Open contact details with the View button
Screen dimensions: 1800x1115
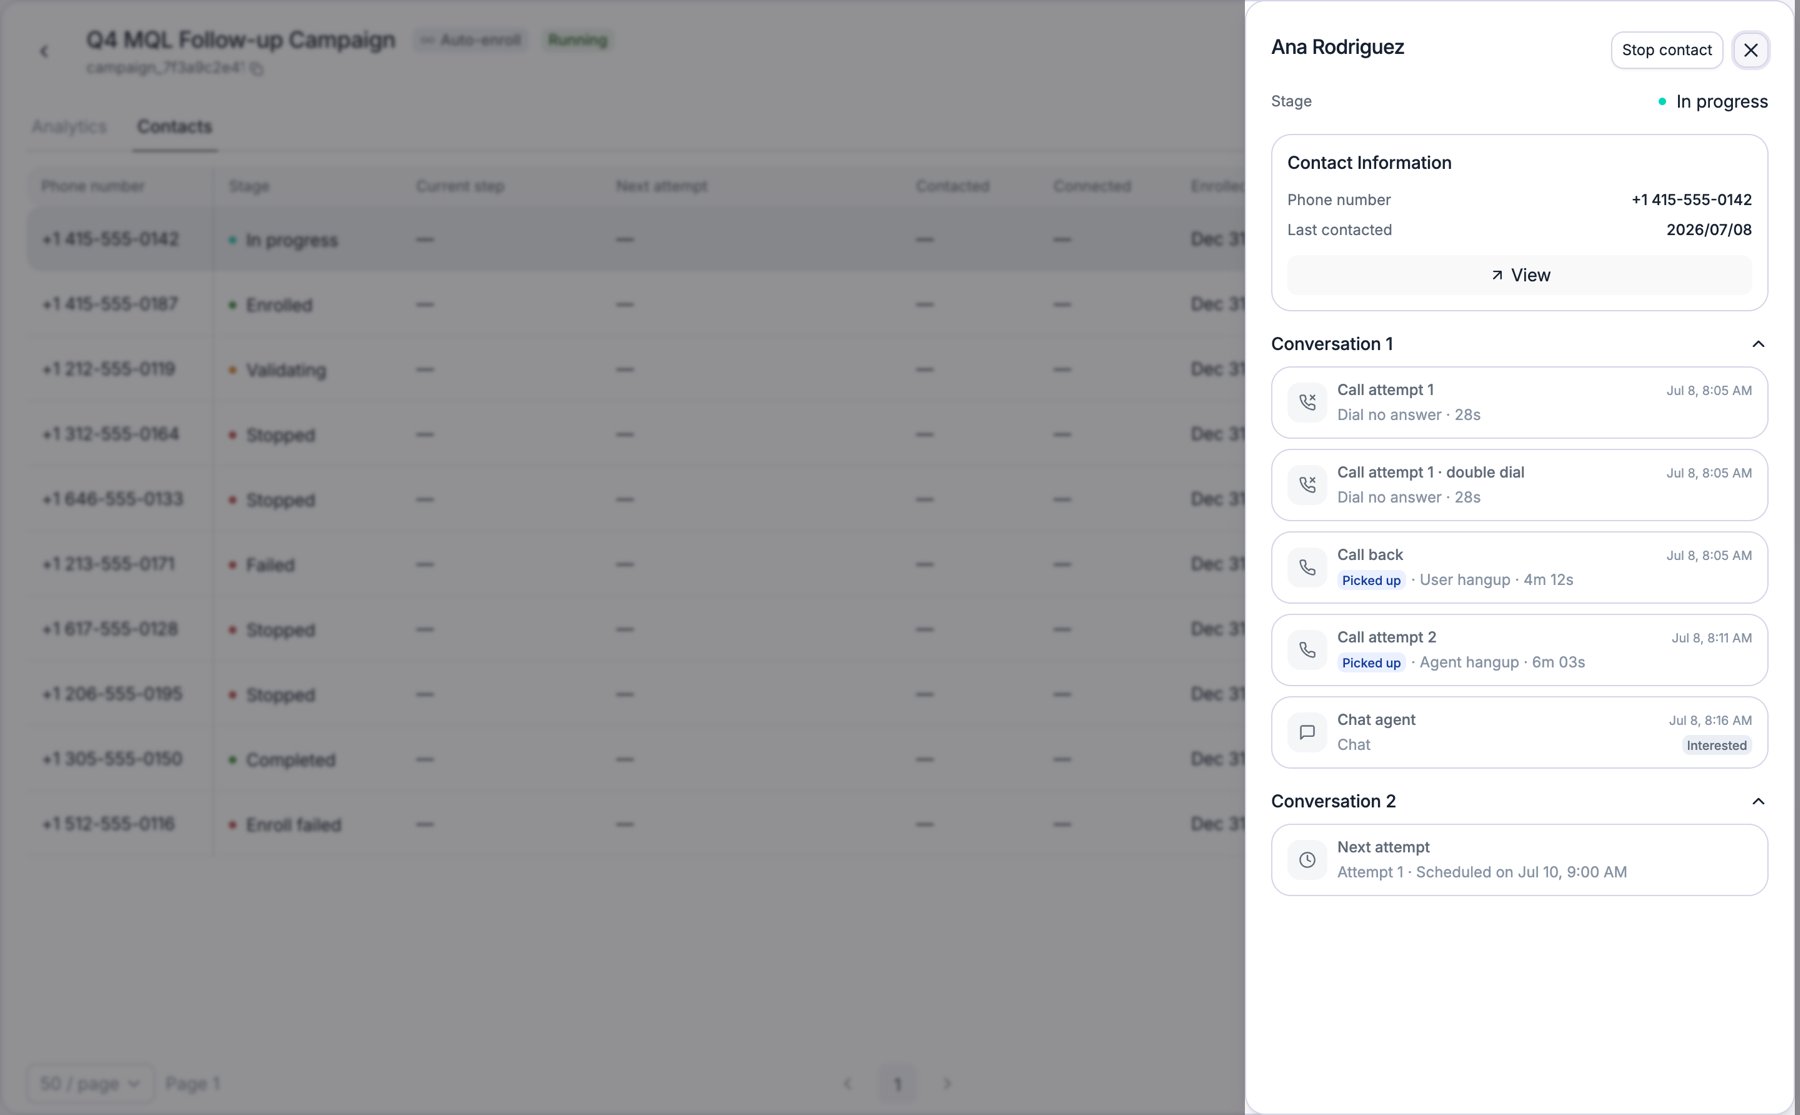[1519, 275]
